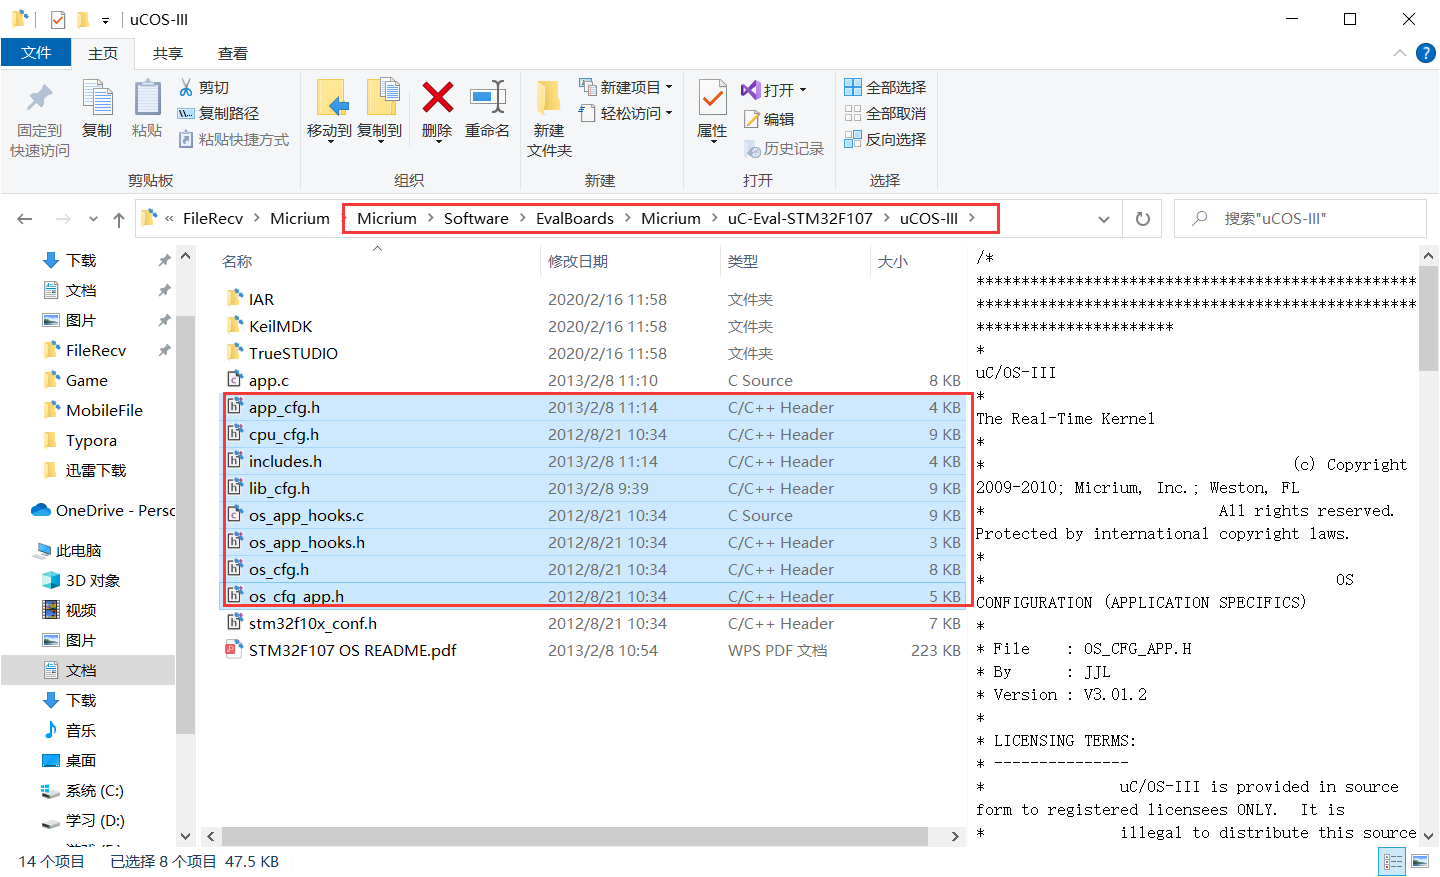
Task: Switch to the Home (主页) tab
Action: point(103,53)
